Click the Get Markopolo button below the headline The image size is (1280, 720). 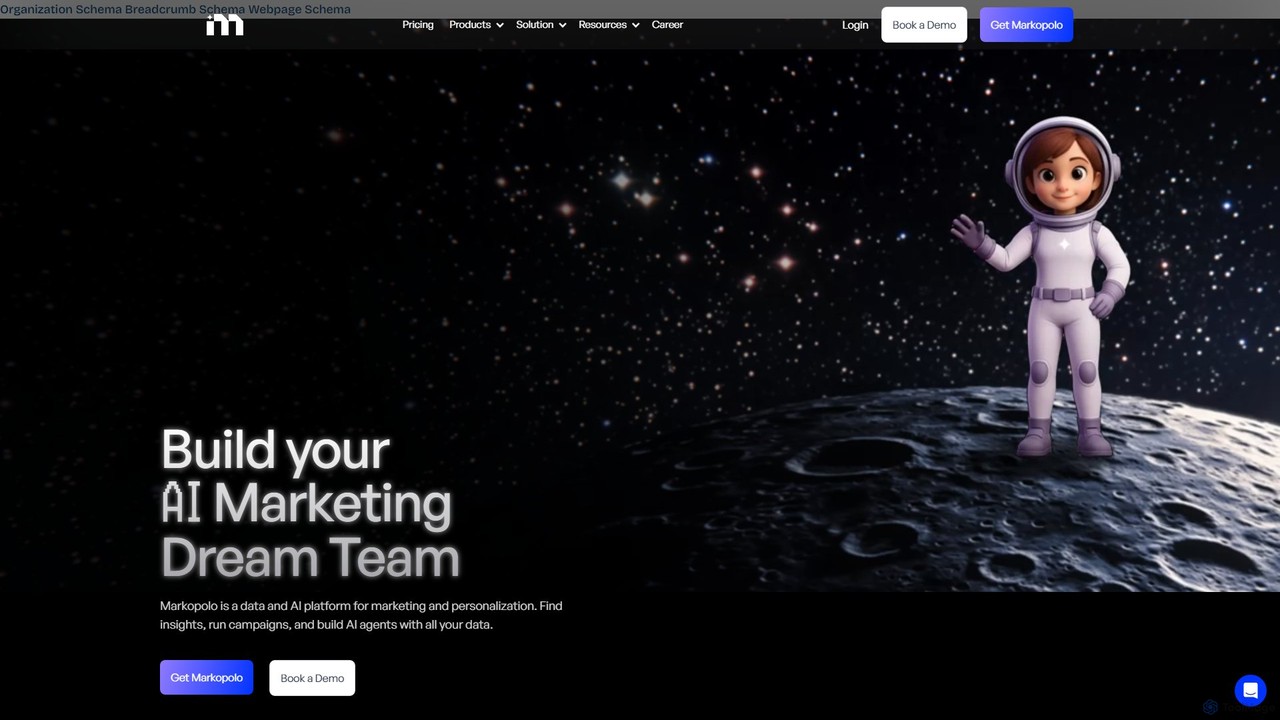pyautogui.click(x=207, y=678)
